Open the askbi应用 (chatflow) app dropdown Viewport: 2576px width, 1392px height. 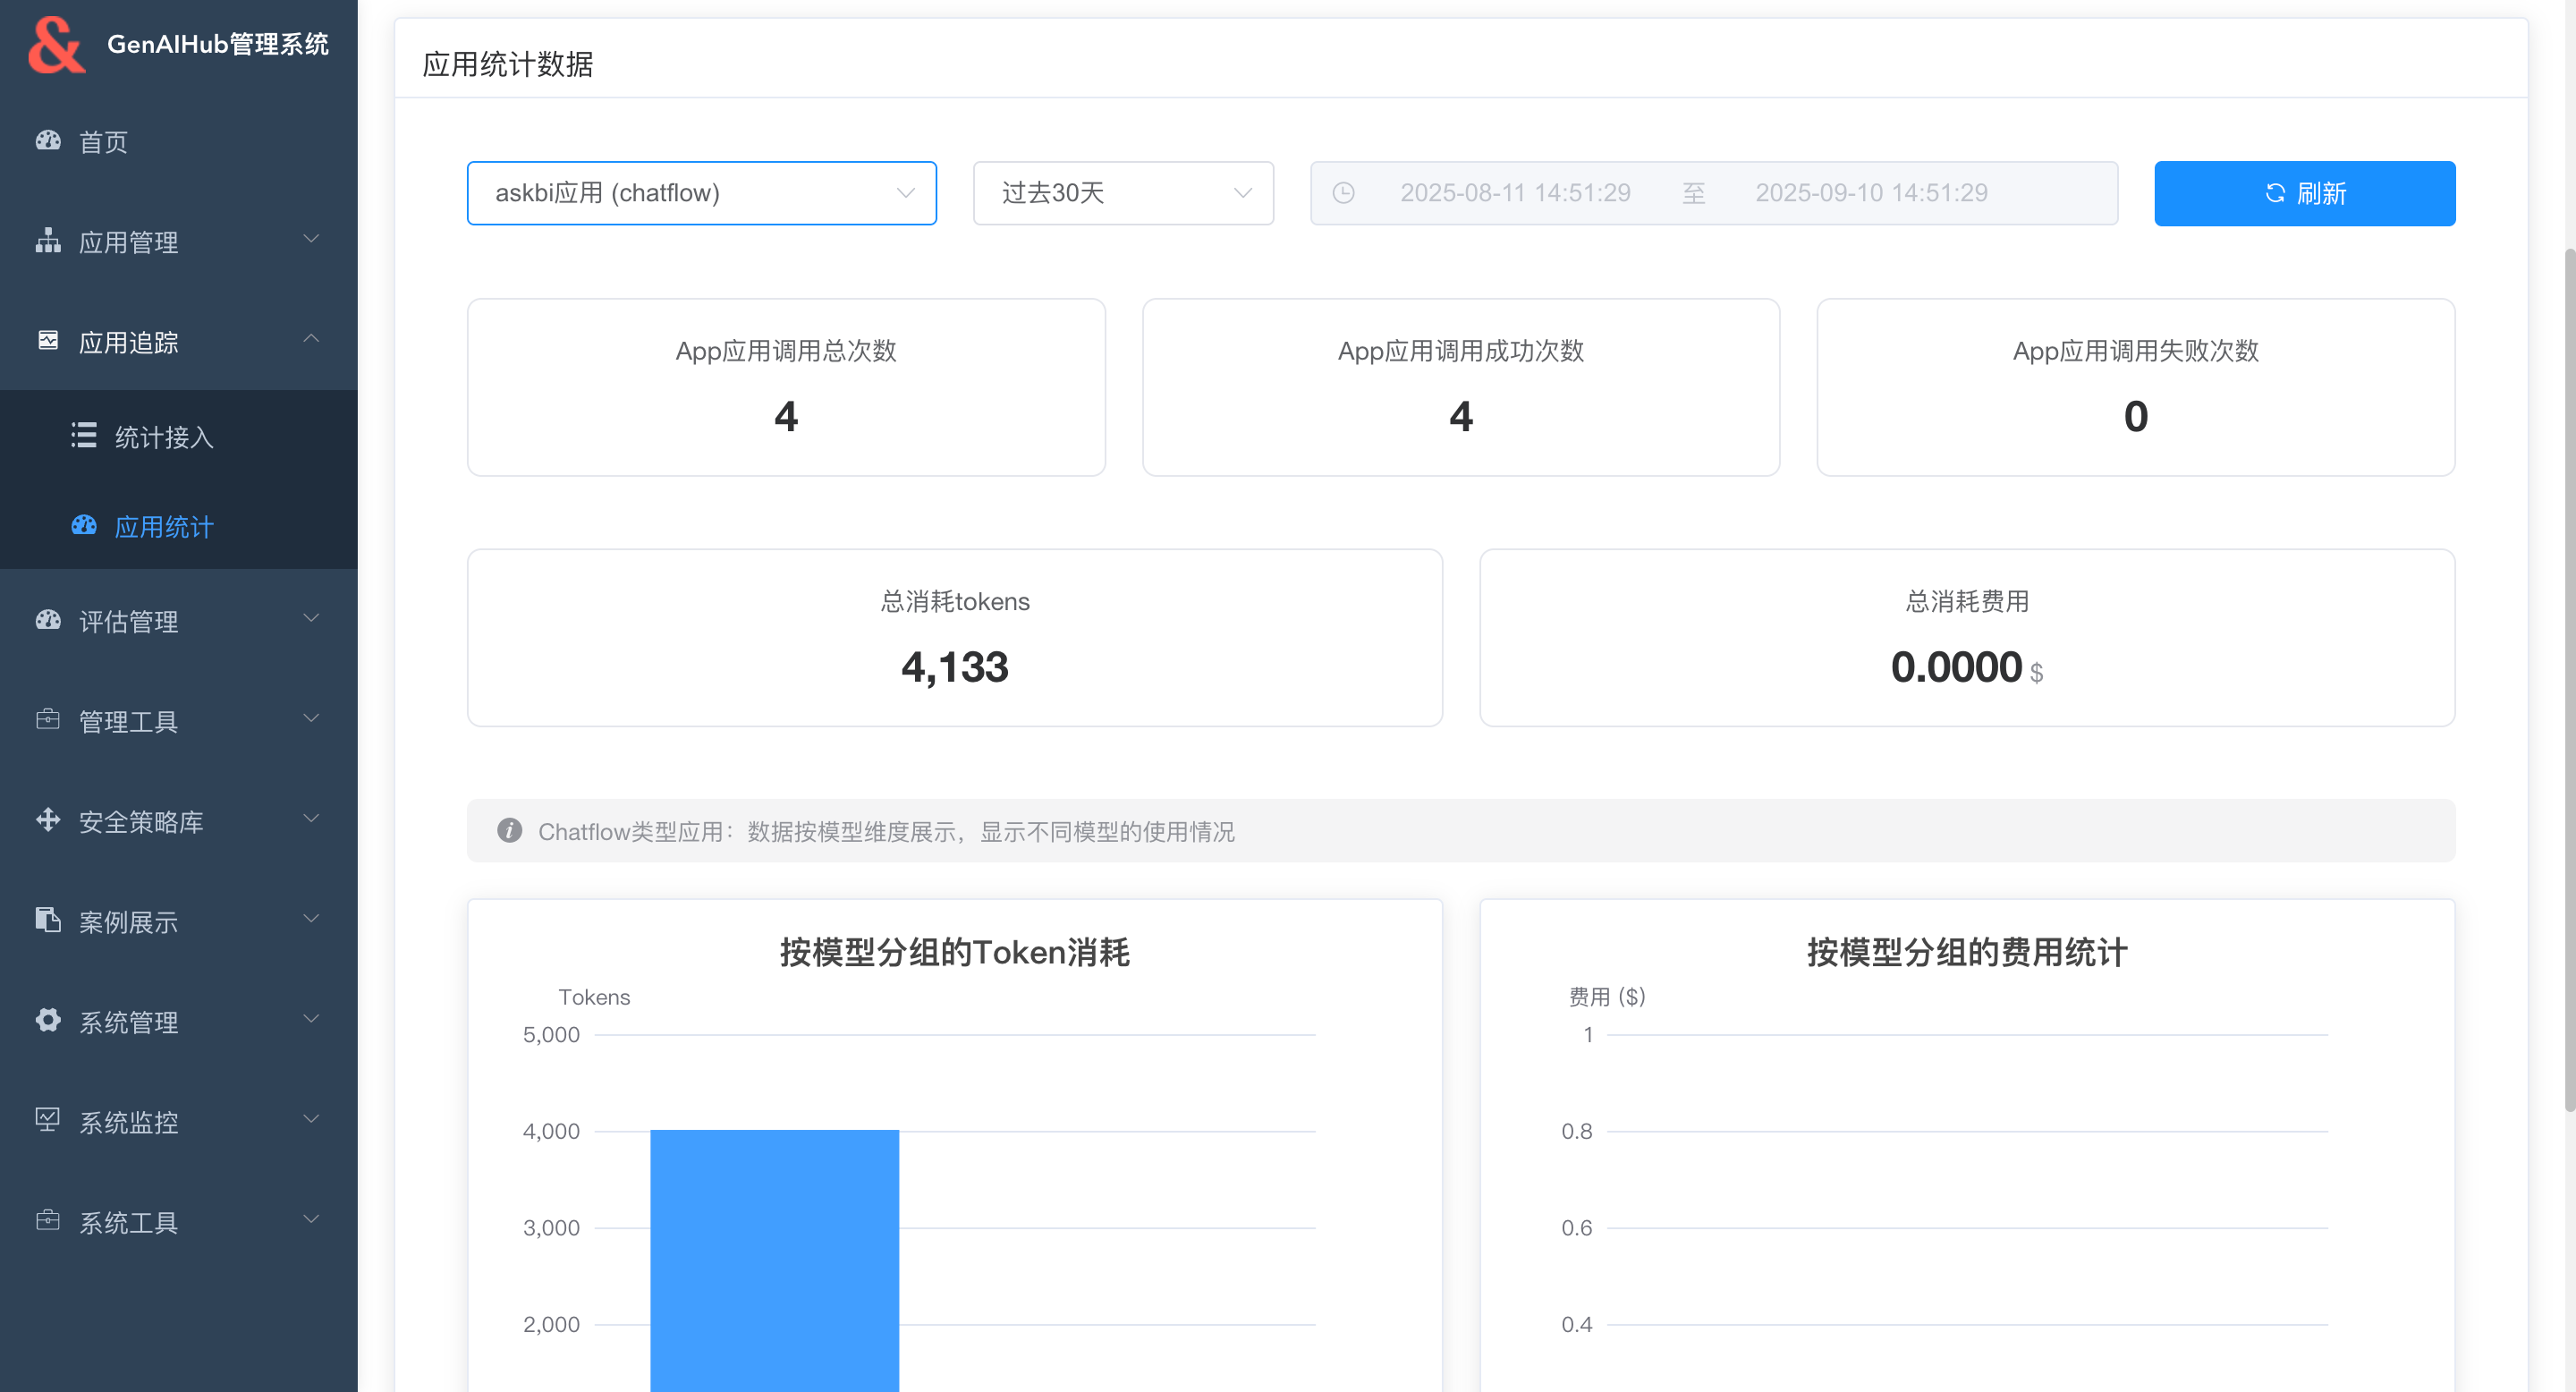click(x=701, y=193)
